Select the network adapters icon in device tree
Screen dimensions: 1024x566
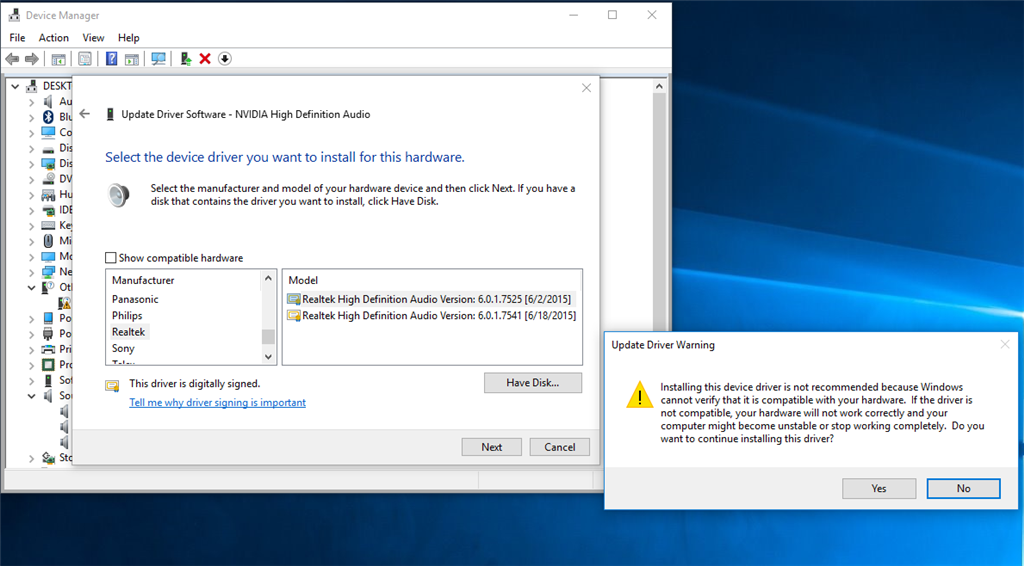click(48, 272)
